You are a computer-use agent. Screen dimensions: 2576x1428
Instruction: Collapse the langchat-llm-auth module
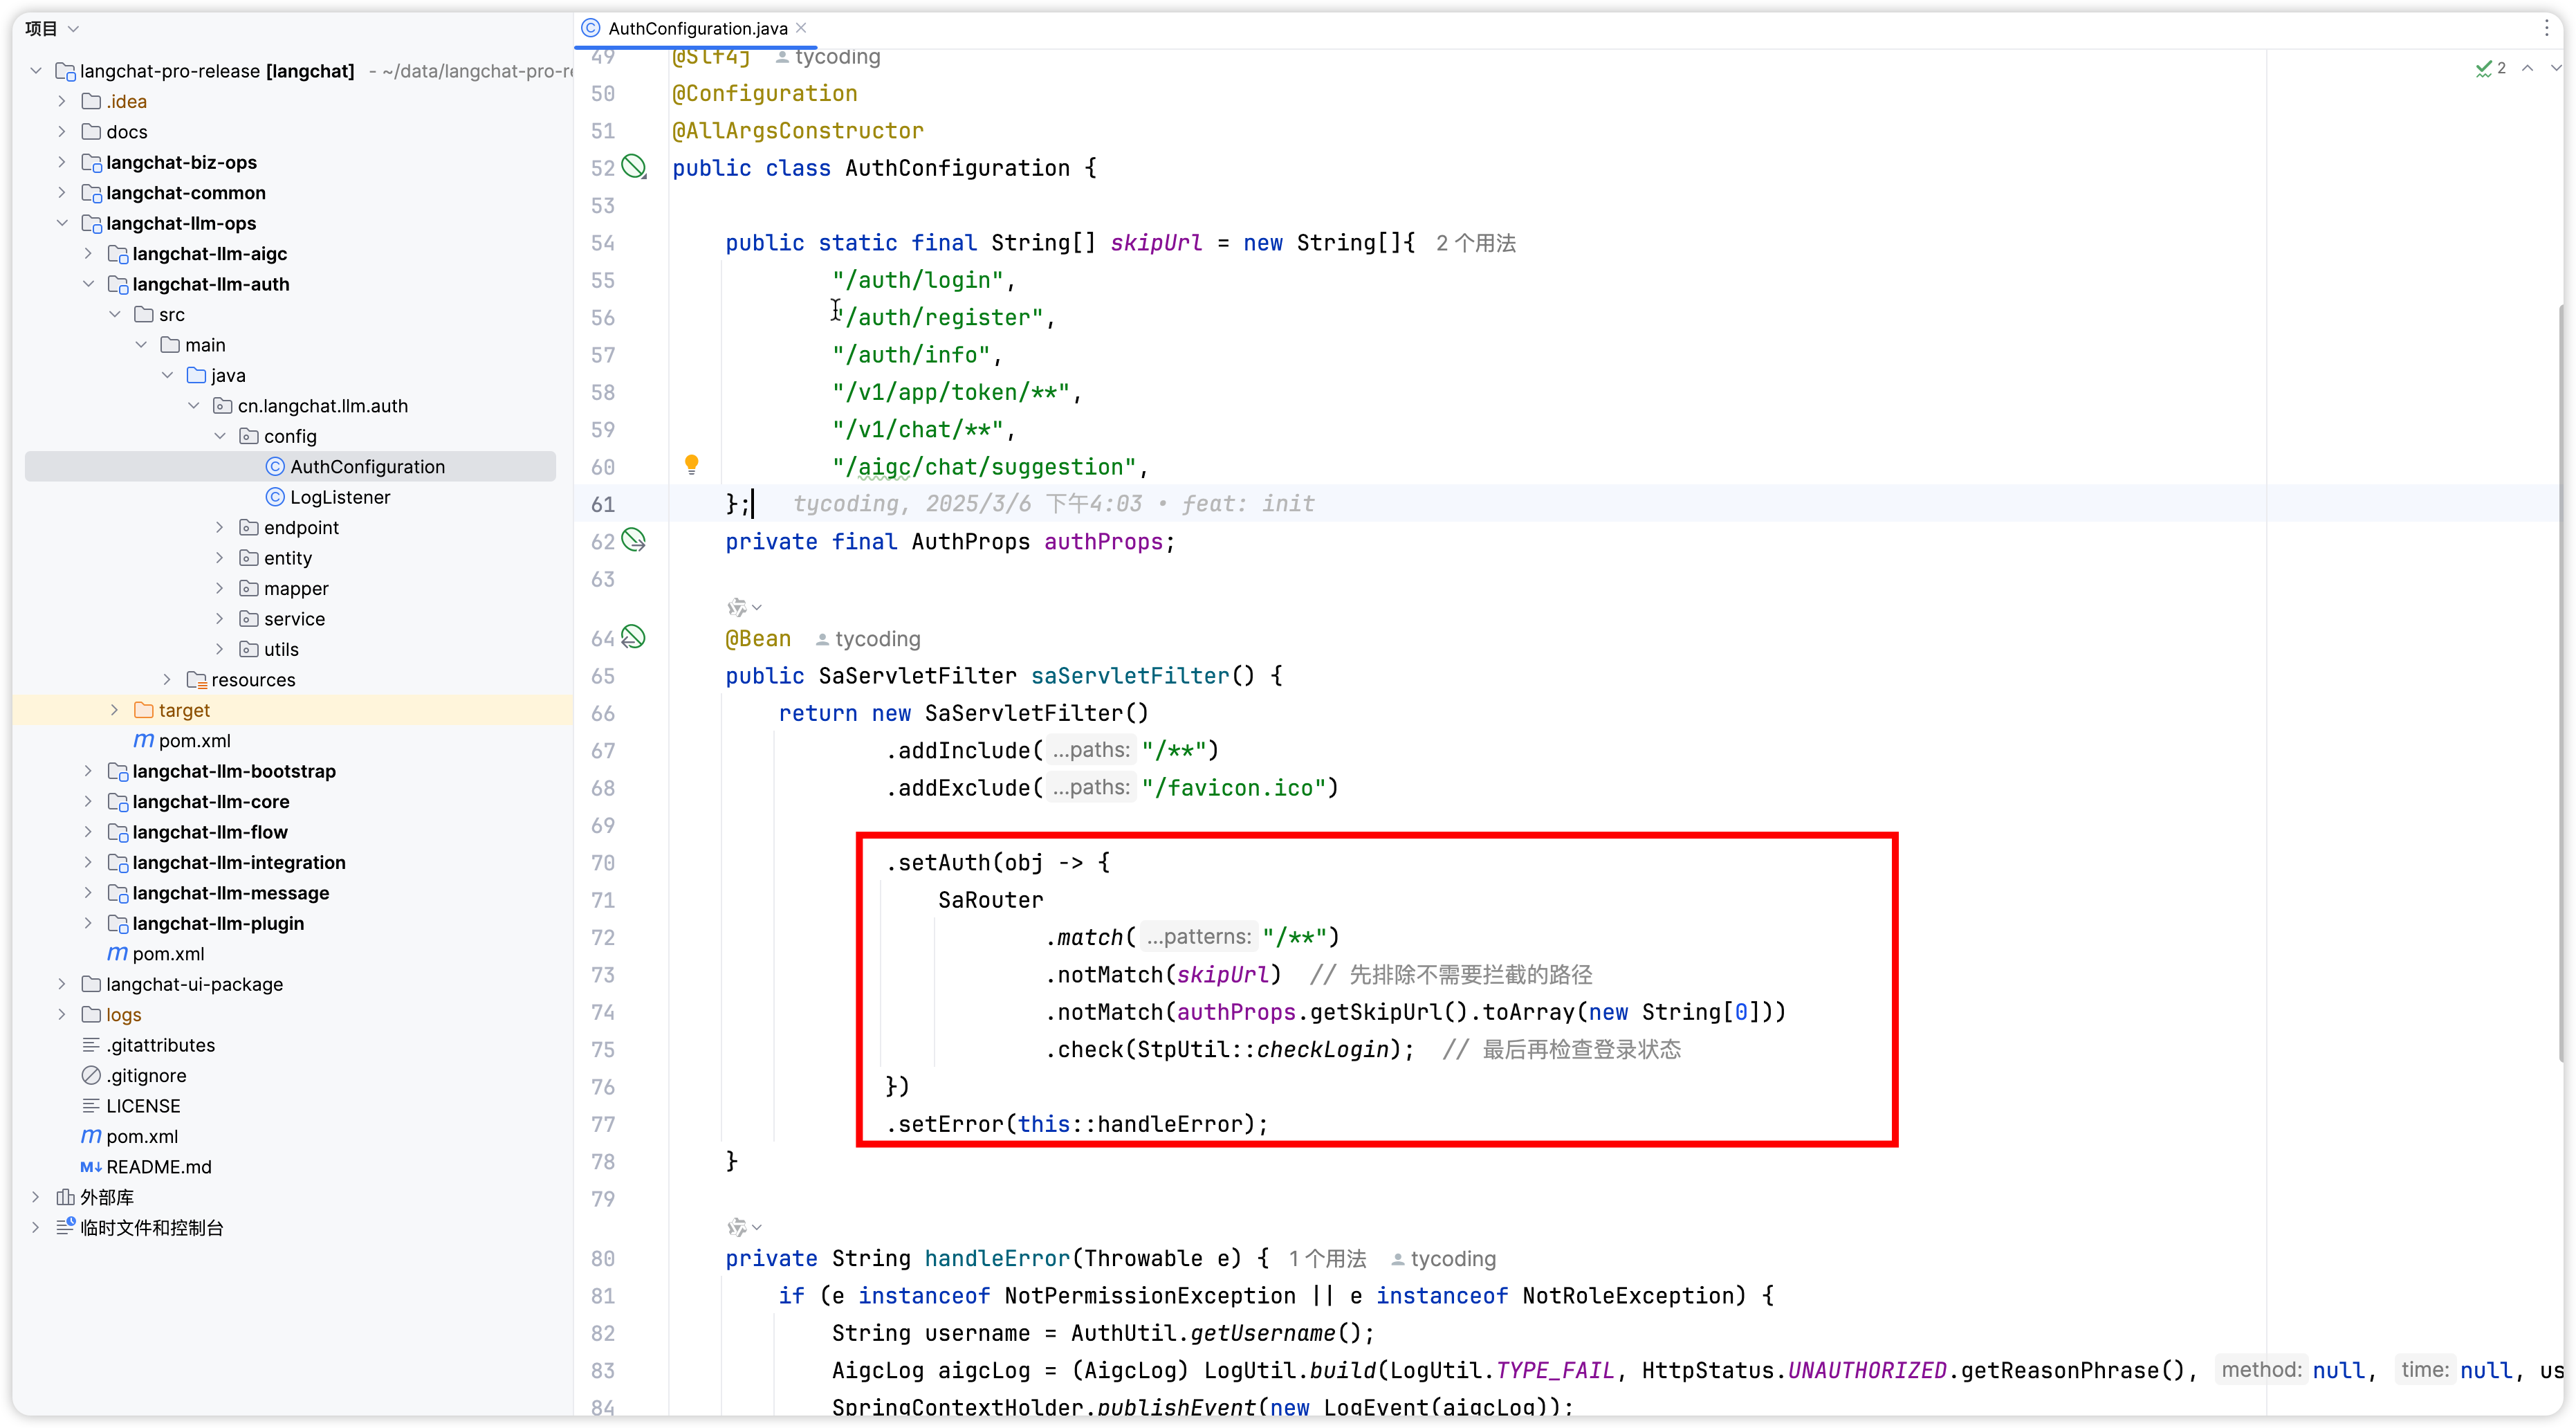point(88,284)
